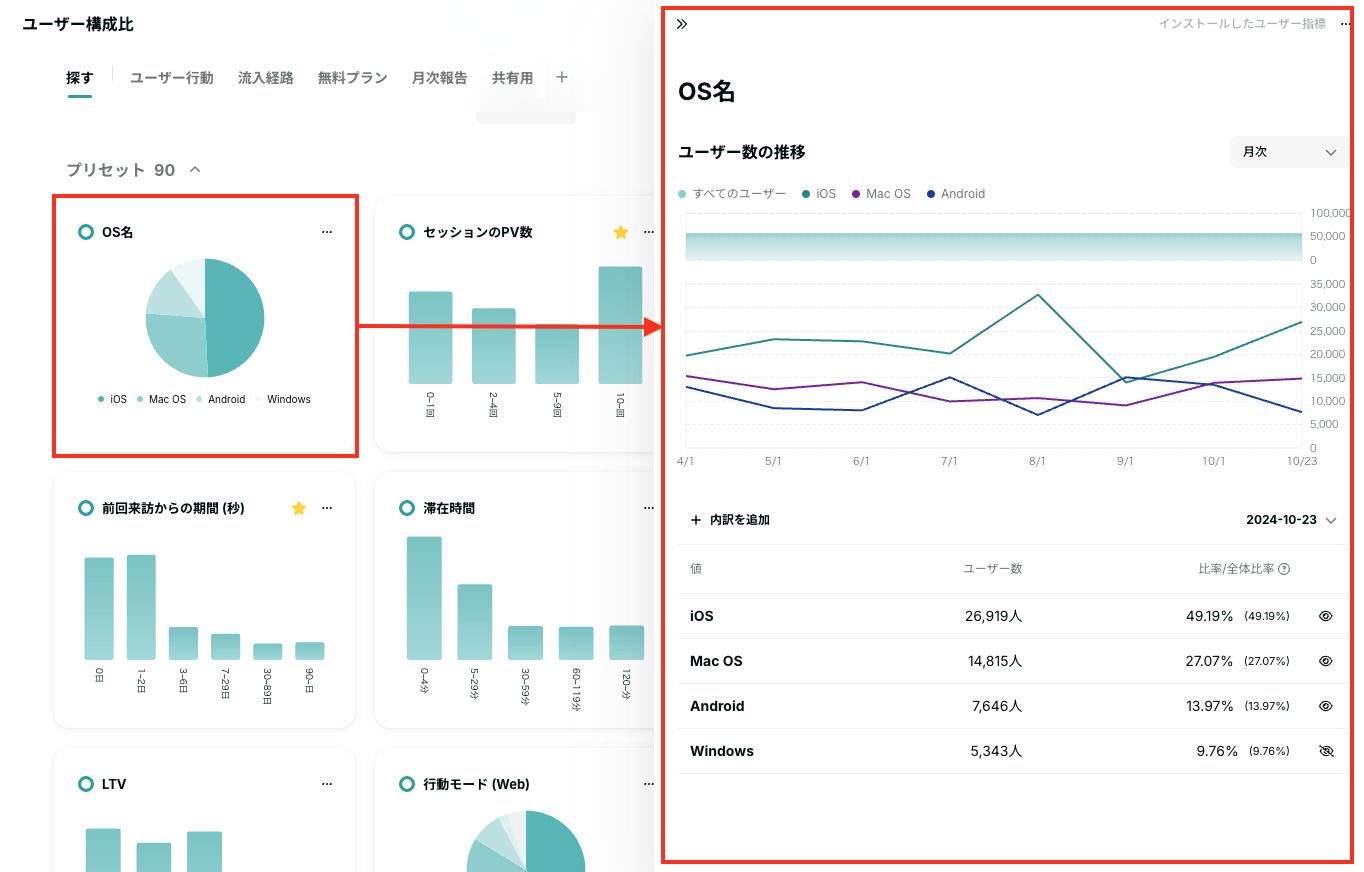Click the circle icon on 行動モード (Web) card
Screen dimensions: 1364x872
pyautogui.click(x=406, y=784)
